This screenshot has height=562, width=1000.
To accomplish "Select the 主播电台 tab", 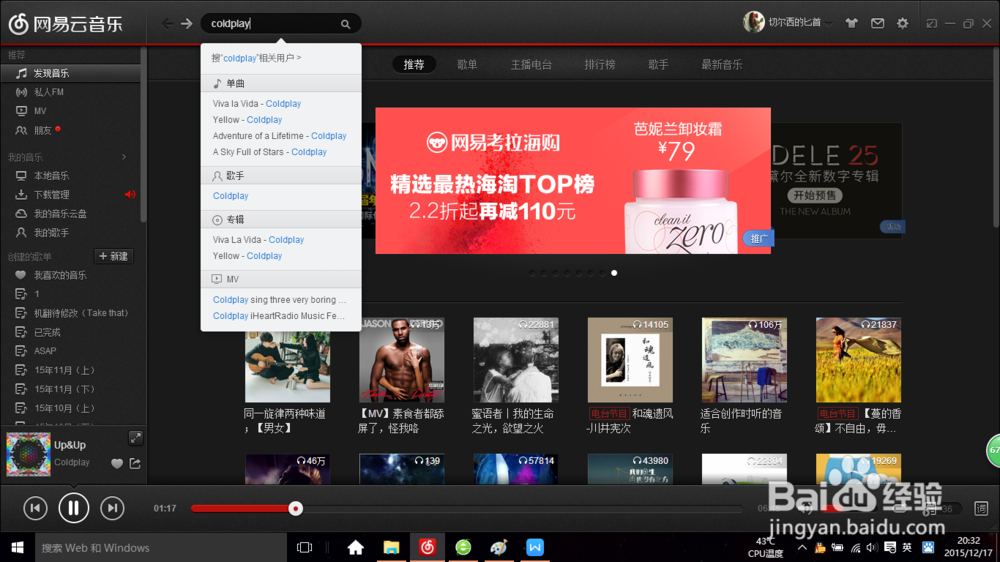I will (x=531, y=64).
